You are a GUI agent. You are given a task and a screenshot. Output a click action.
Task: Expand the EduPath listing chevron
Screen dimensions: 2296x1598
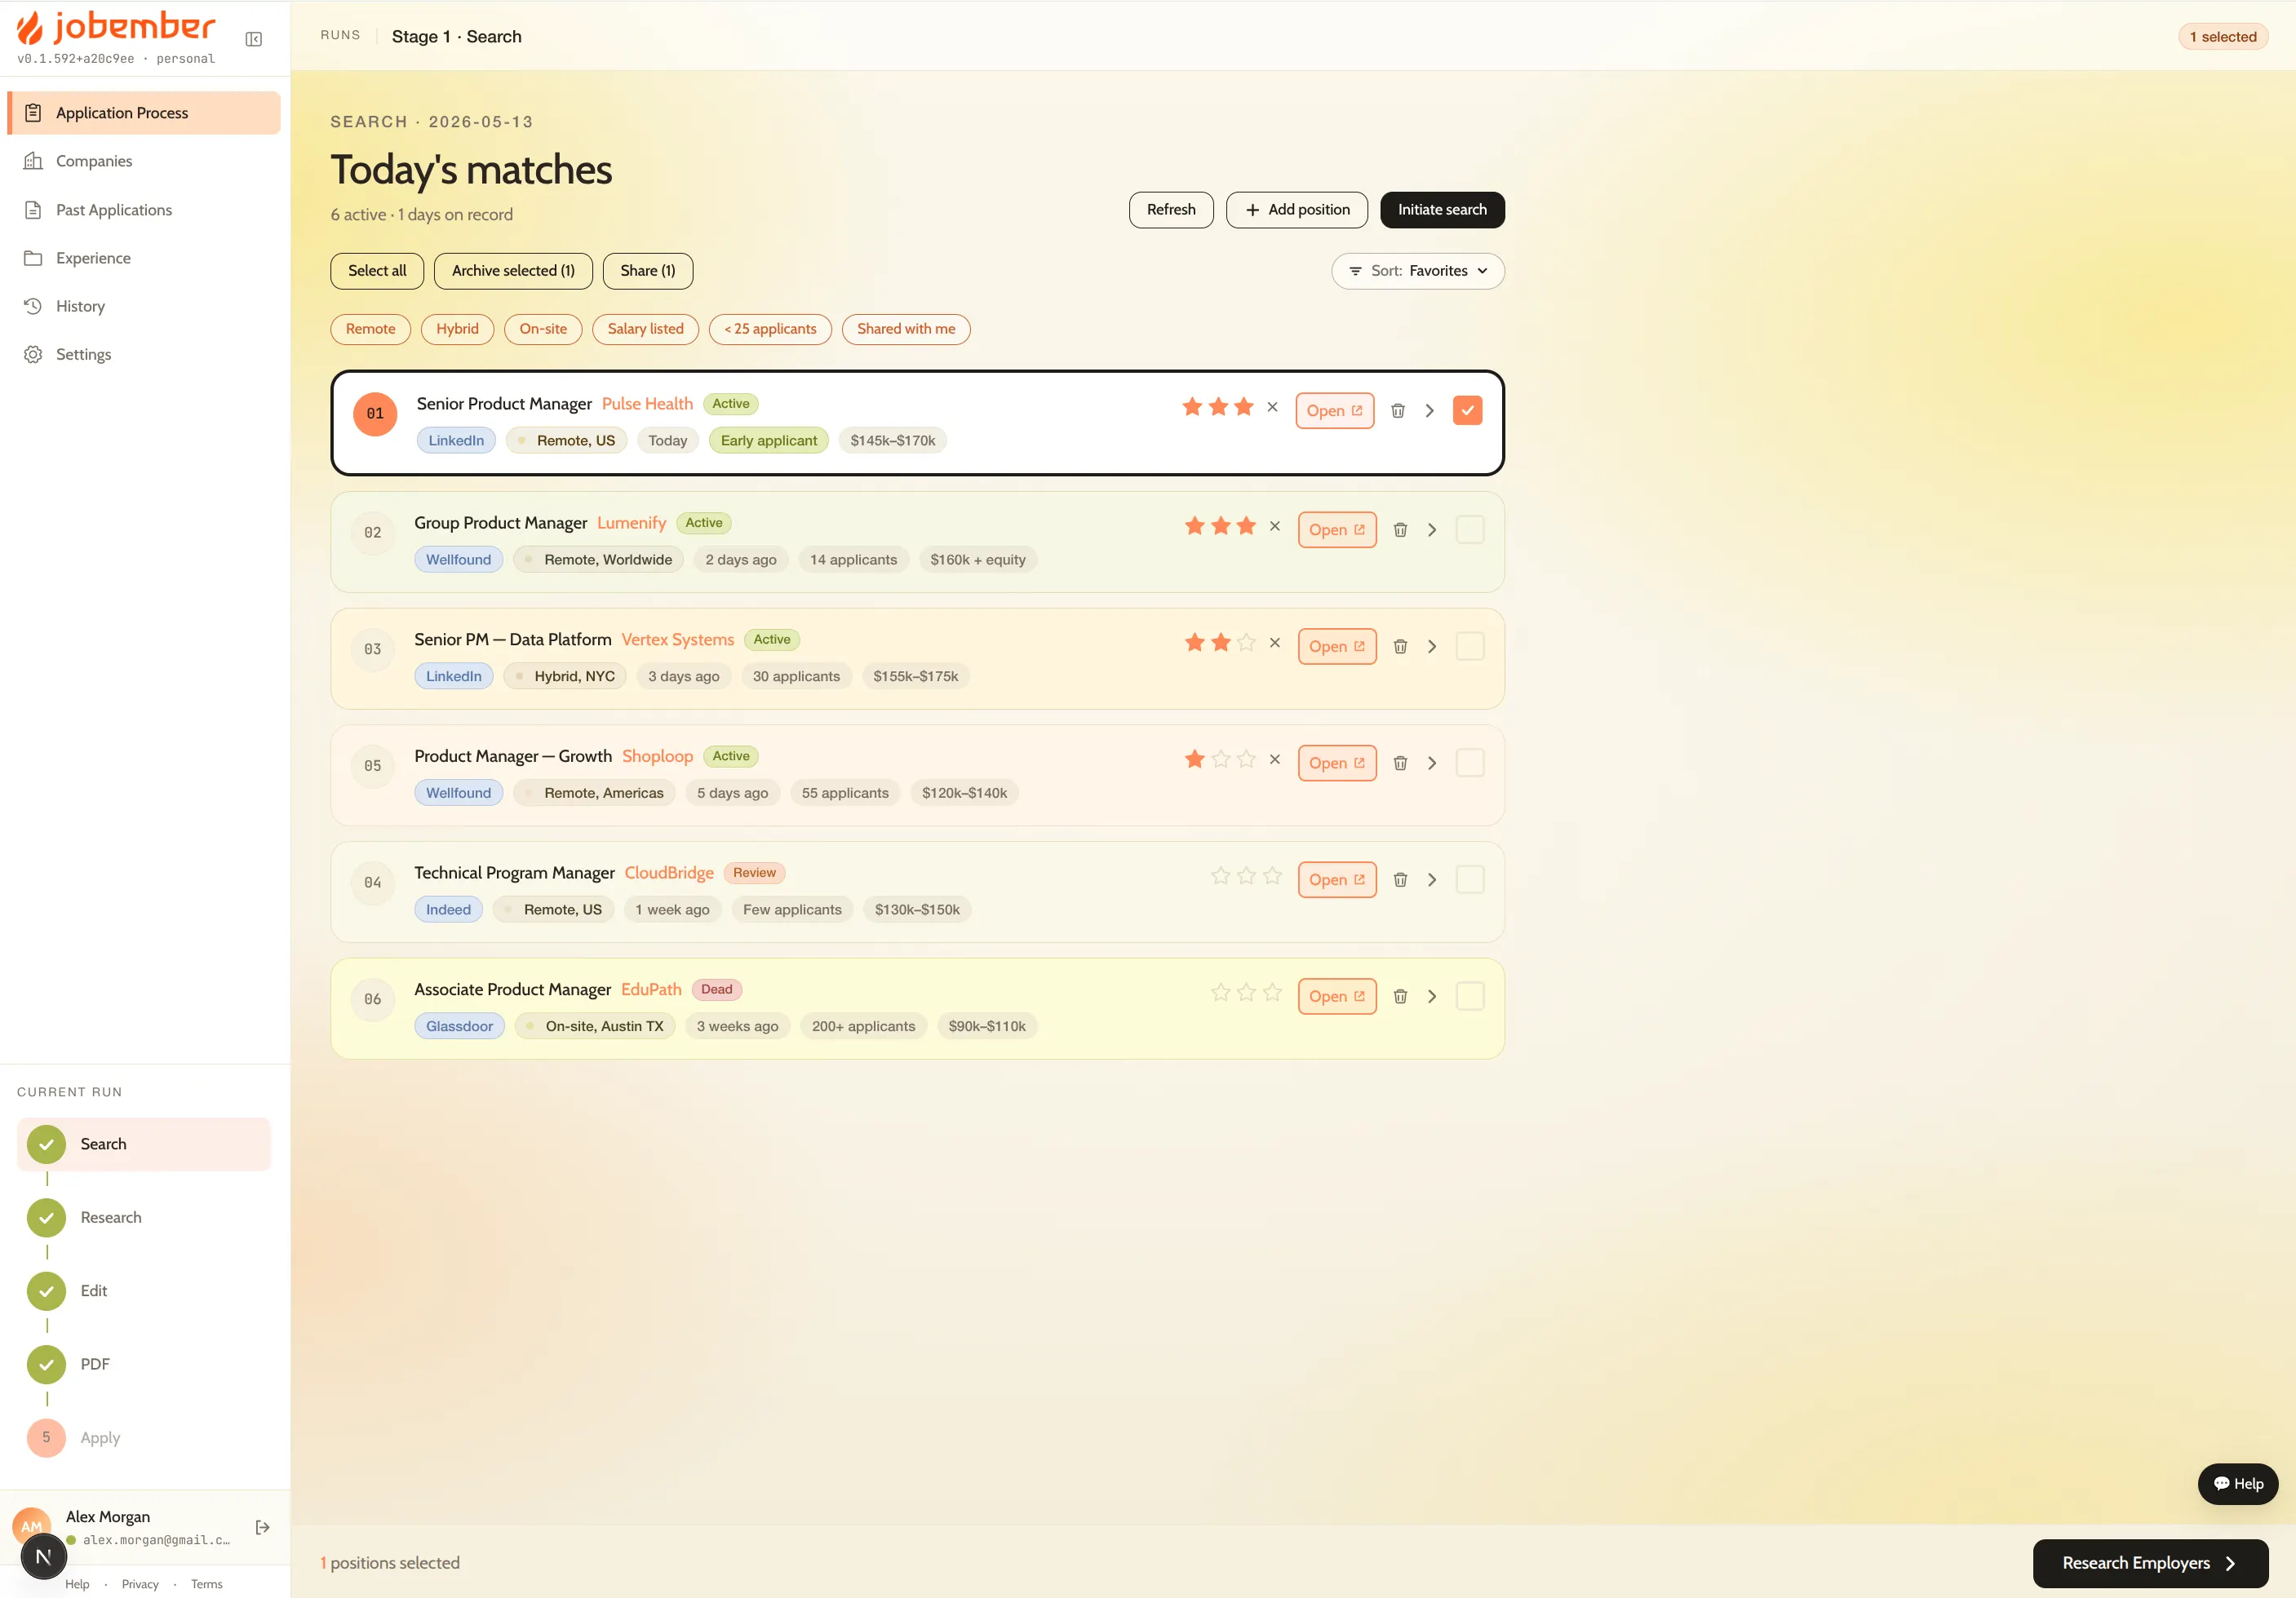[x=1431, y=997]
